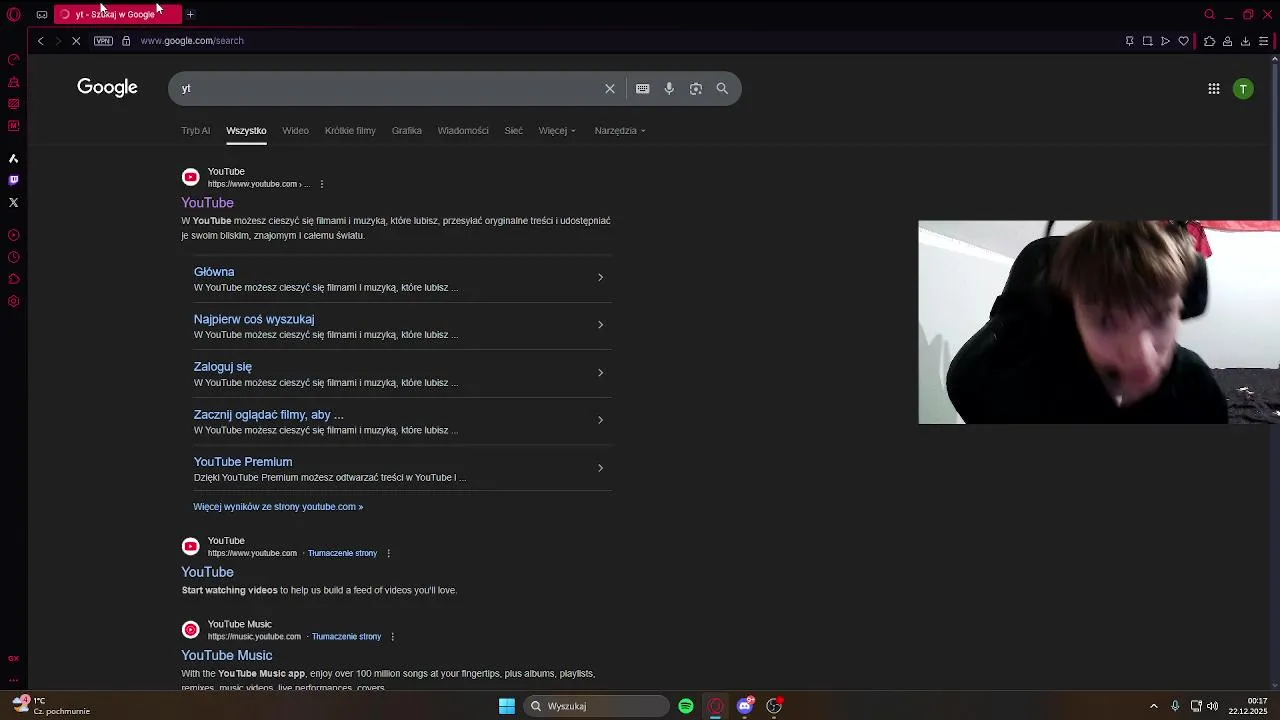Image resolution: width=1280 pixels, height=720 pixels.
Task: Open sidebar settings gear
Action: (x=13, y=301)
